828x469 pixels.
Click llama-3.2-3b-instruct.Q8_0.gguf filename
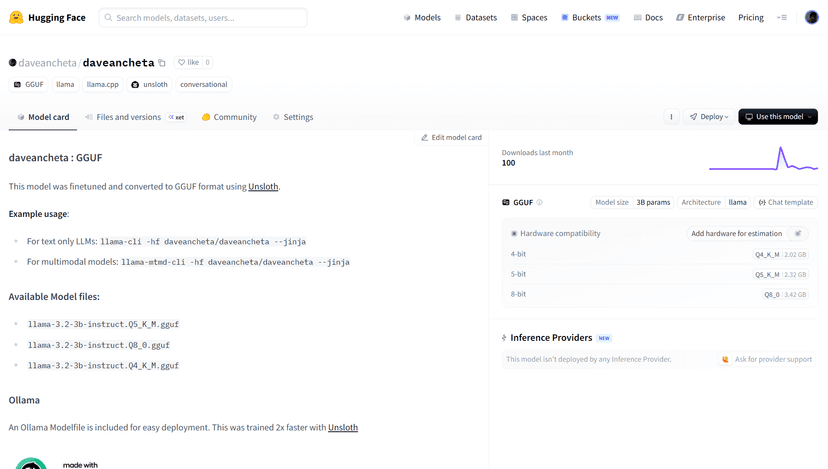pyautogui.click(x=99, y=345)
